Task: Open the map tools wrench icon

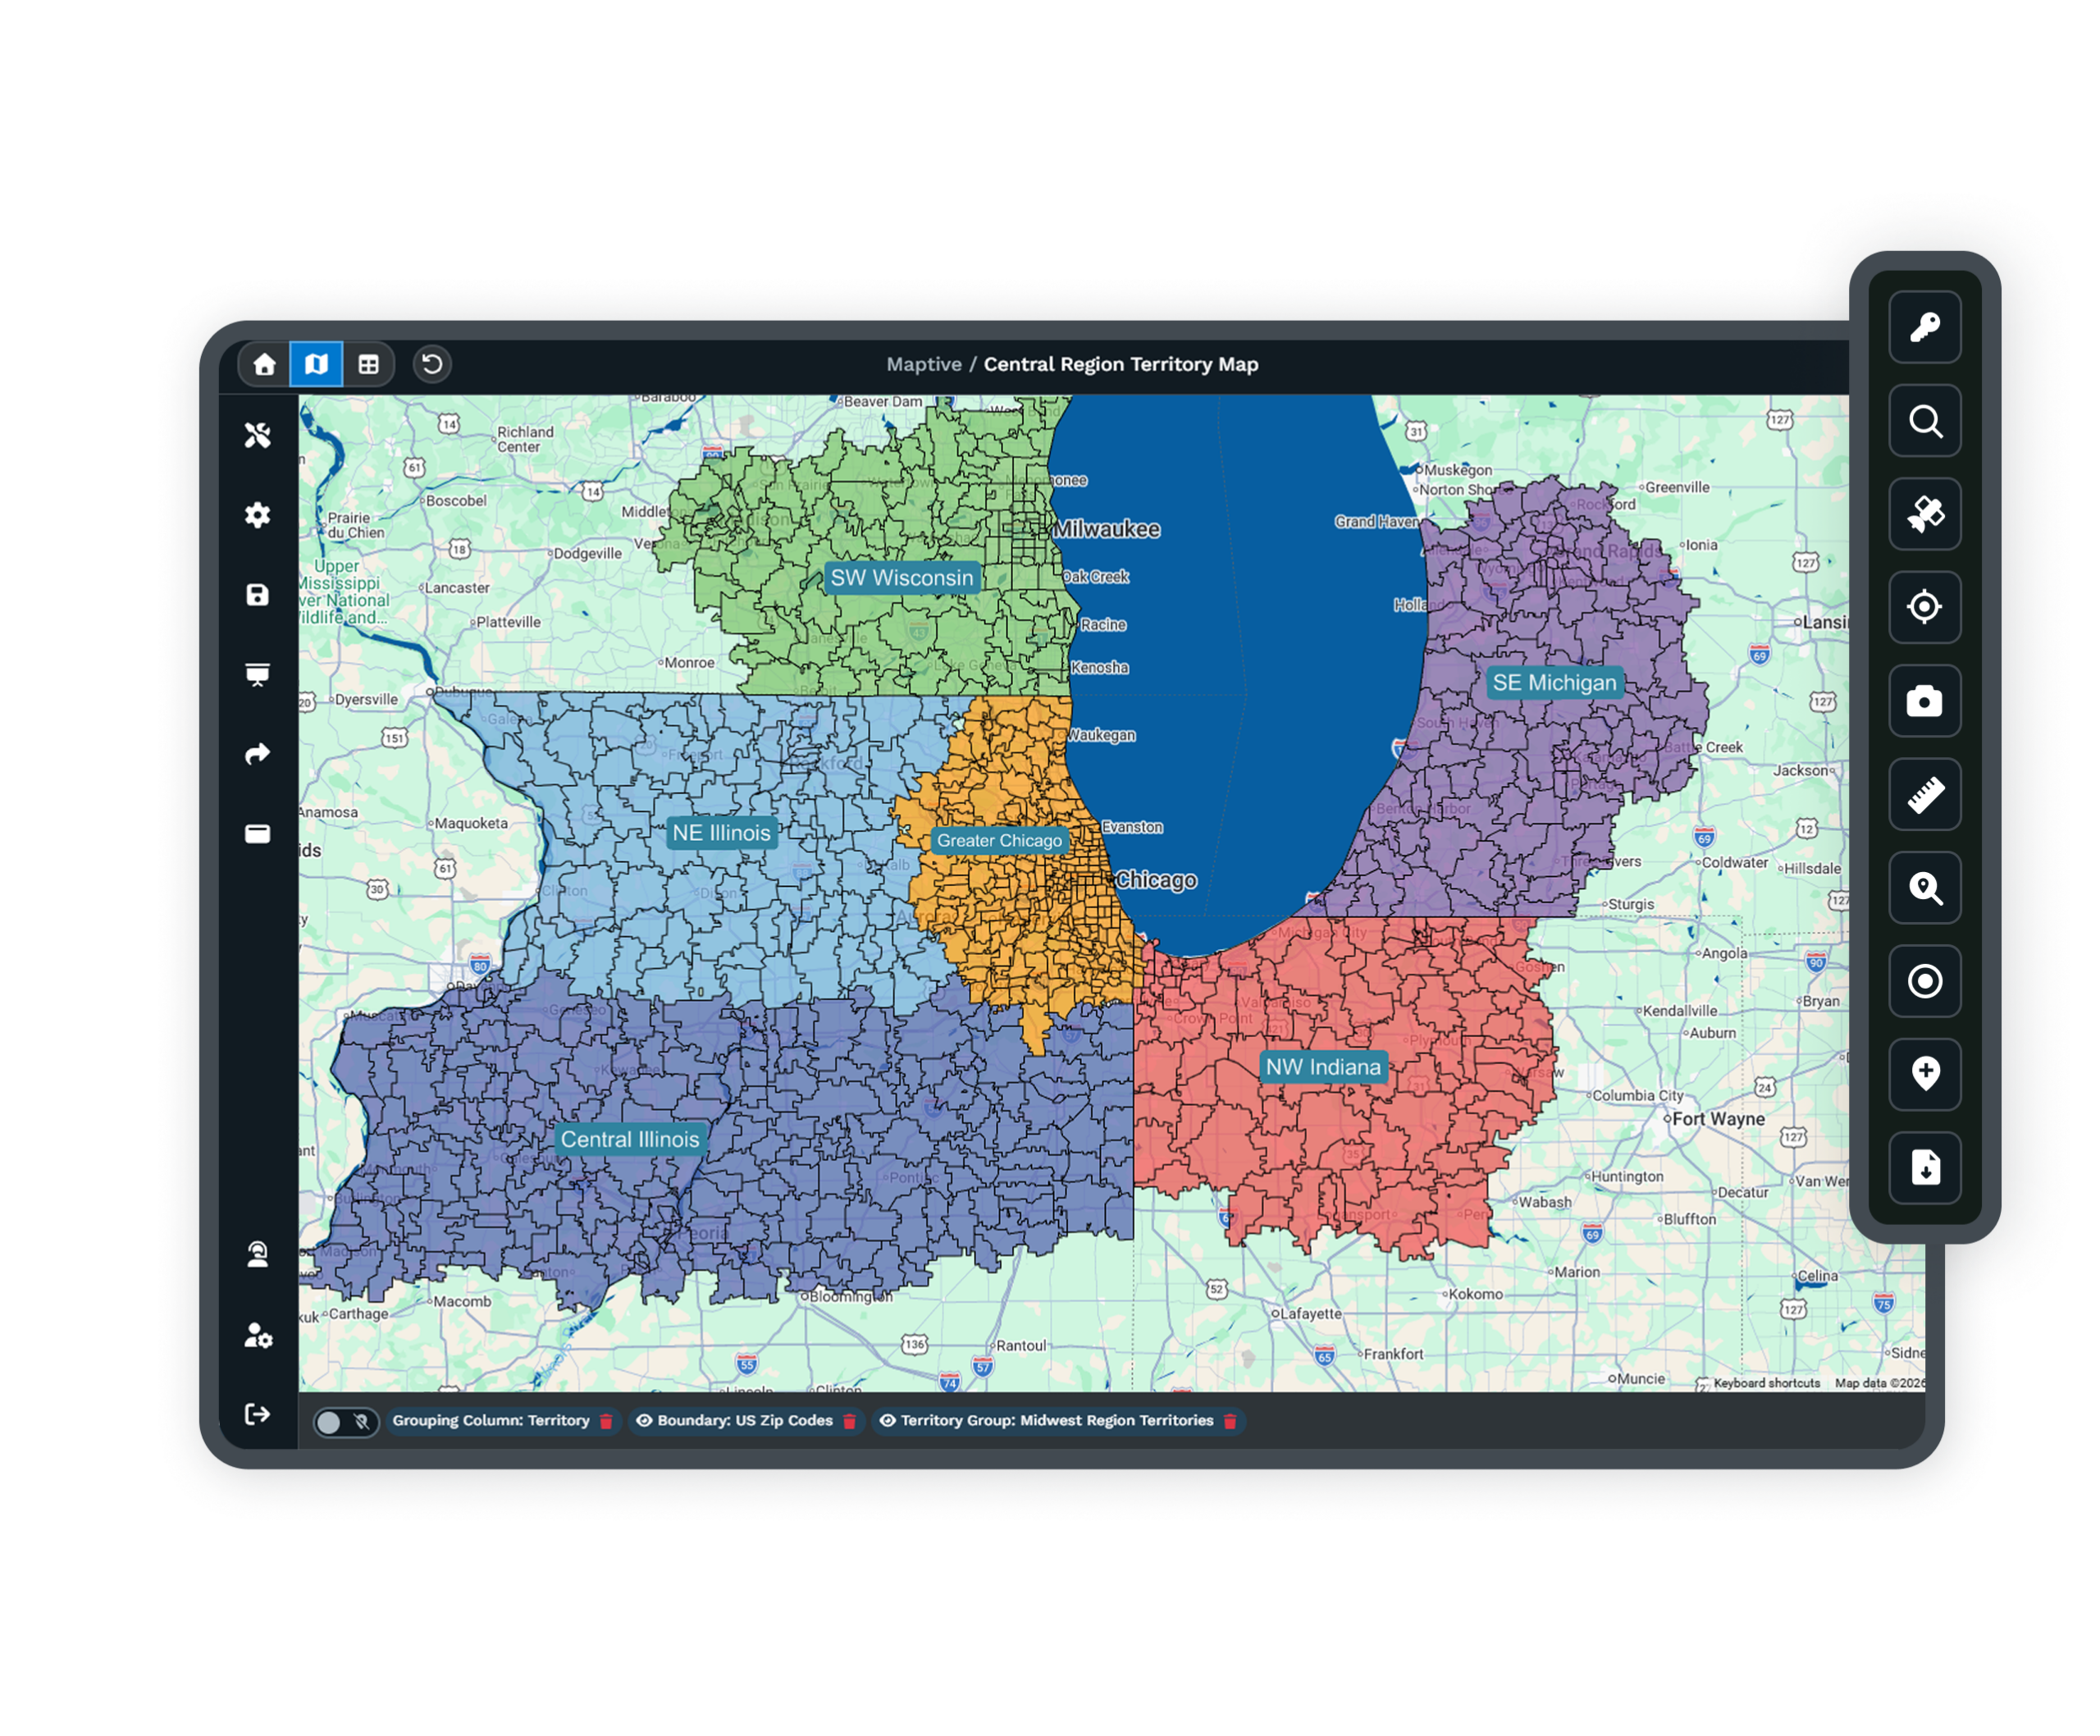Action: tap(258, 435)
